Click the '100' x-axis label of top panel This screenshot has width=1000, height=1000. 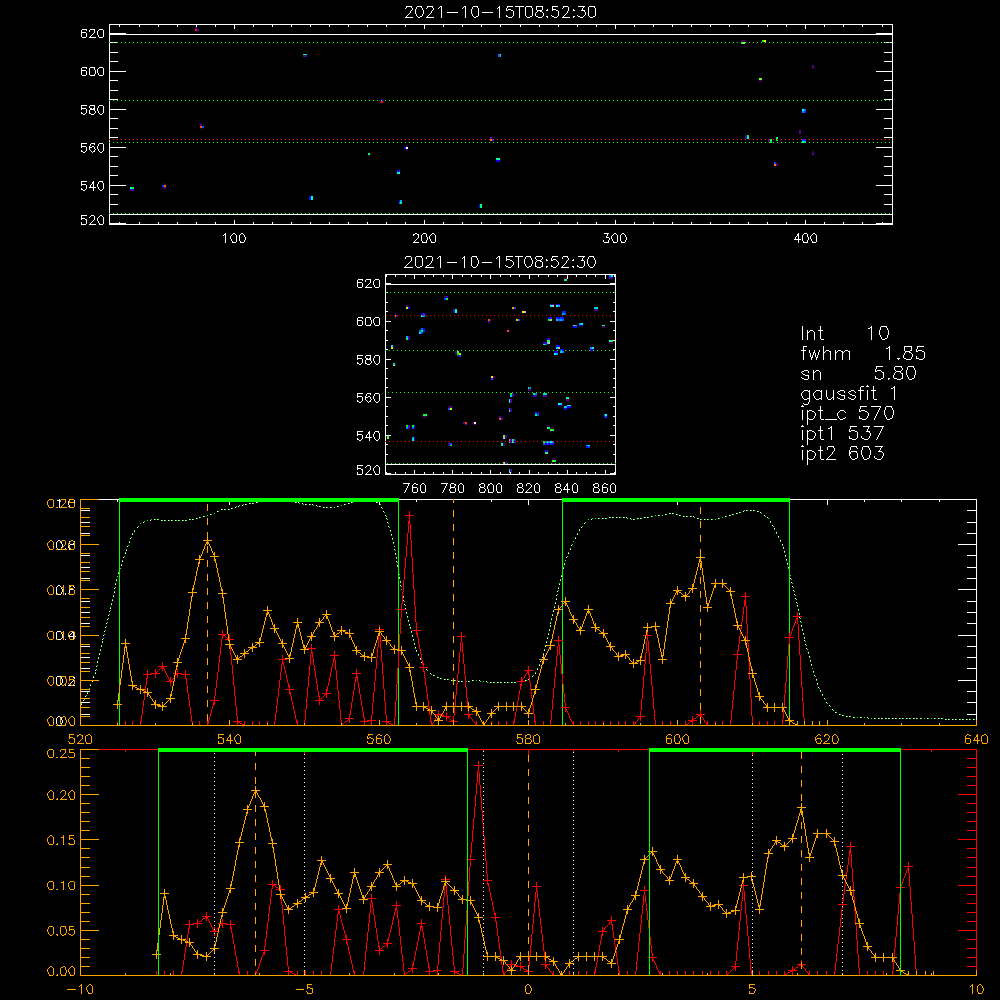click(x=234, y=239)
